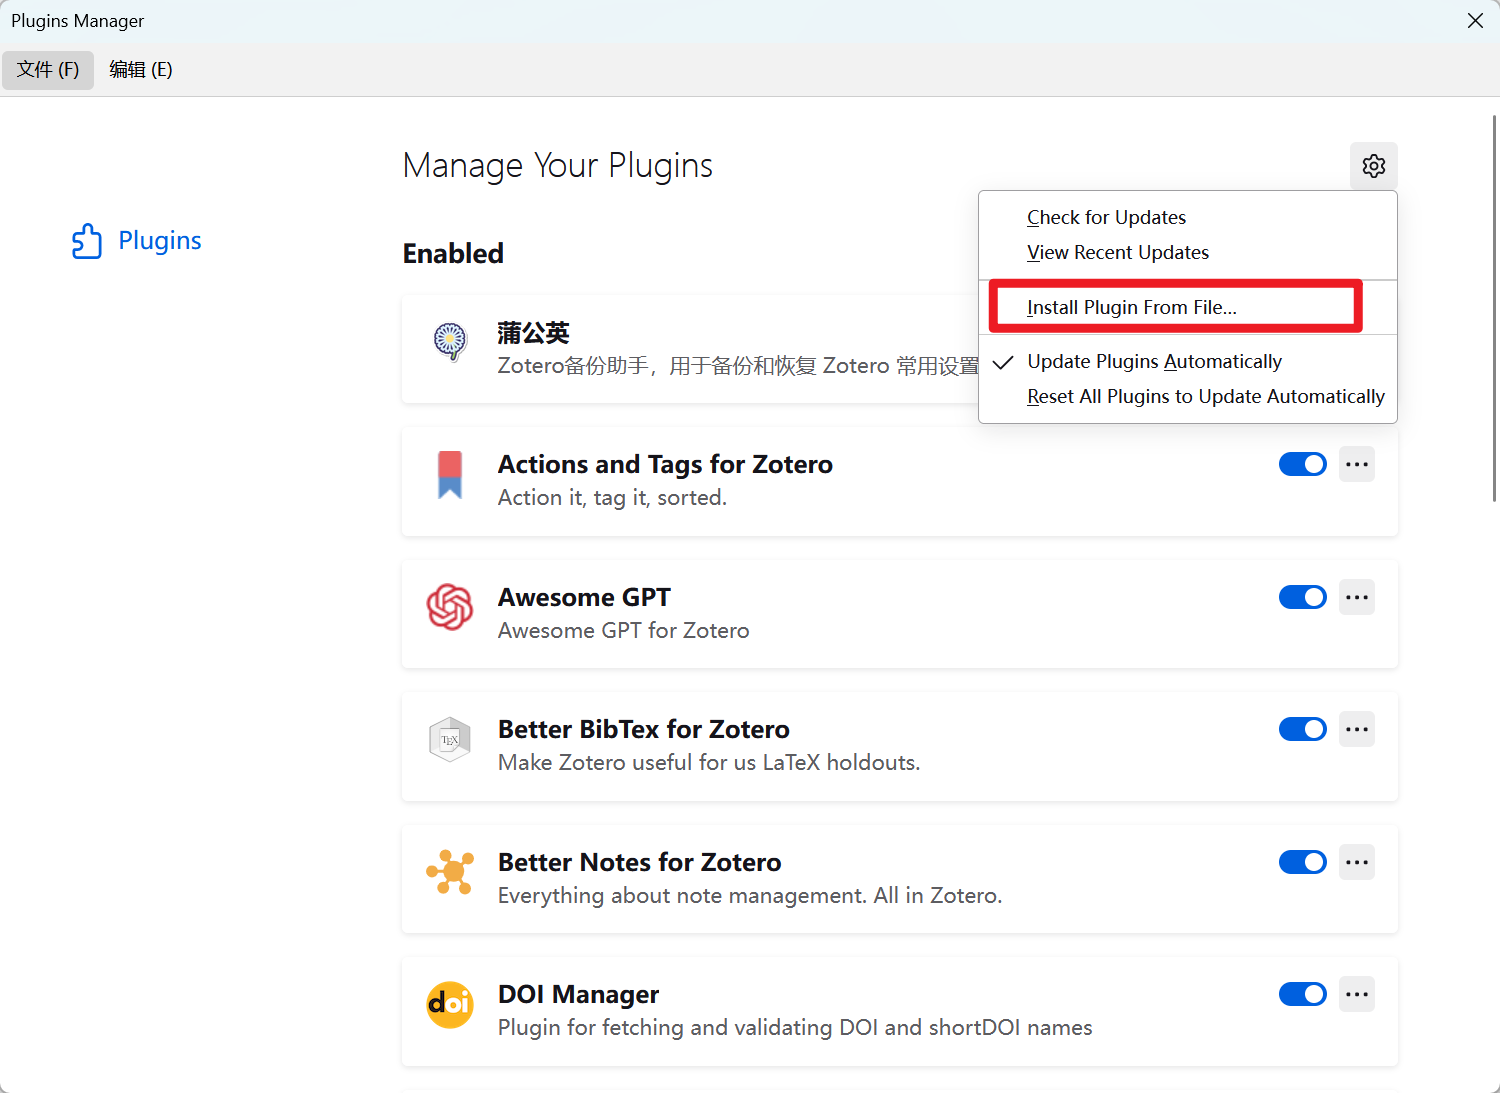Open the 文件 (F) menu

pyautogui.click(x=48, y=70)
